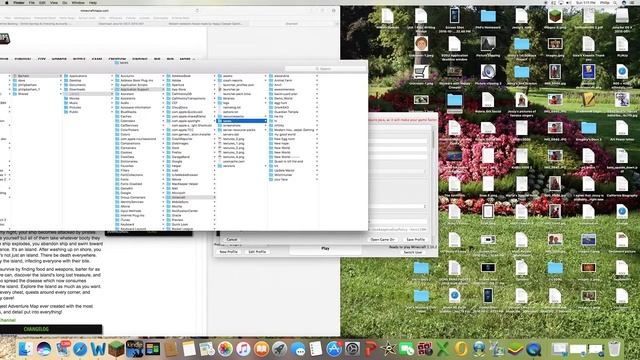
Task: Open Microsoft Word from the Dock
Action: 98,349
